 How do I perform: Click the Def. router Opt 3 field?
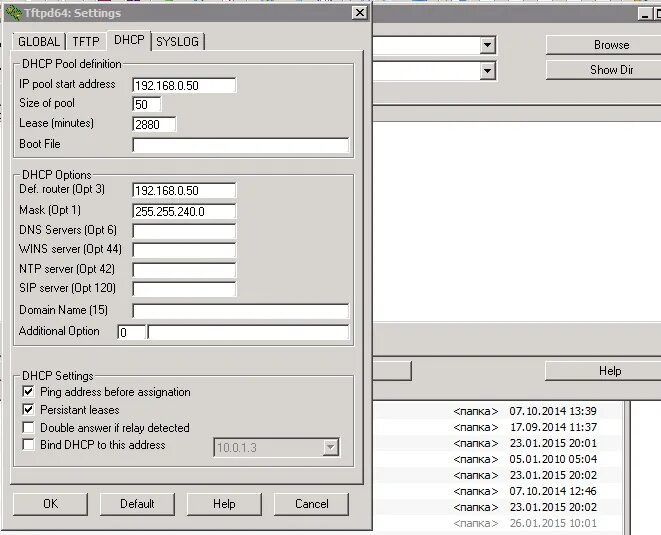tap(184, 191)
